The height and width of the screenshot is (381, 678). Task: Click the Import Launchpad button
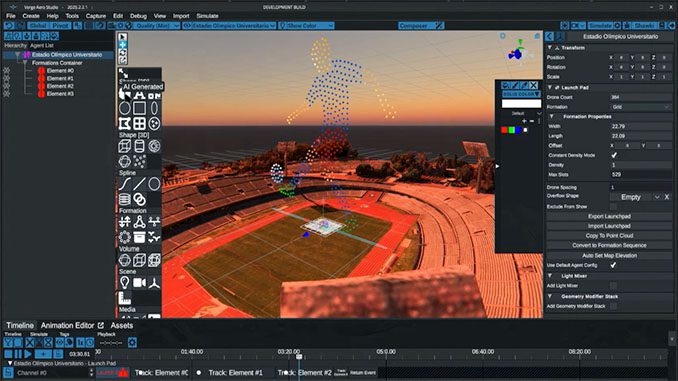[x=609, y=226]
